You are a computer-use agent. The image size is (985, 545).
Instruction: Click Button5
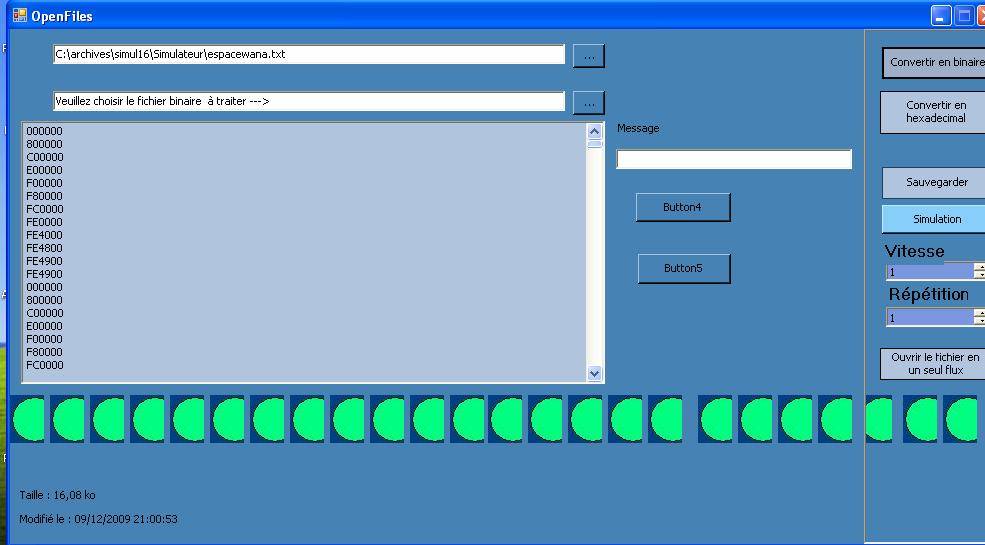pos(684,269)
